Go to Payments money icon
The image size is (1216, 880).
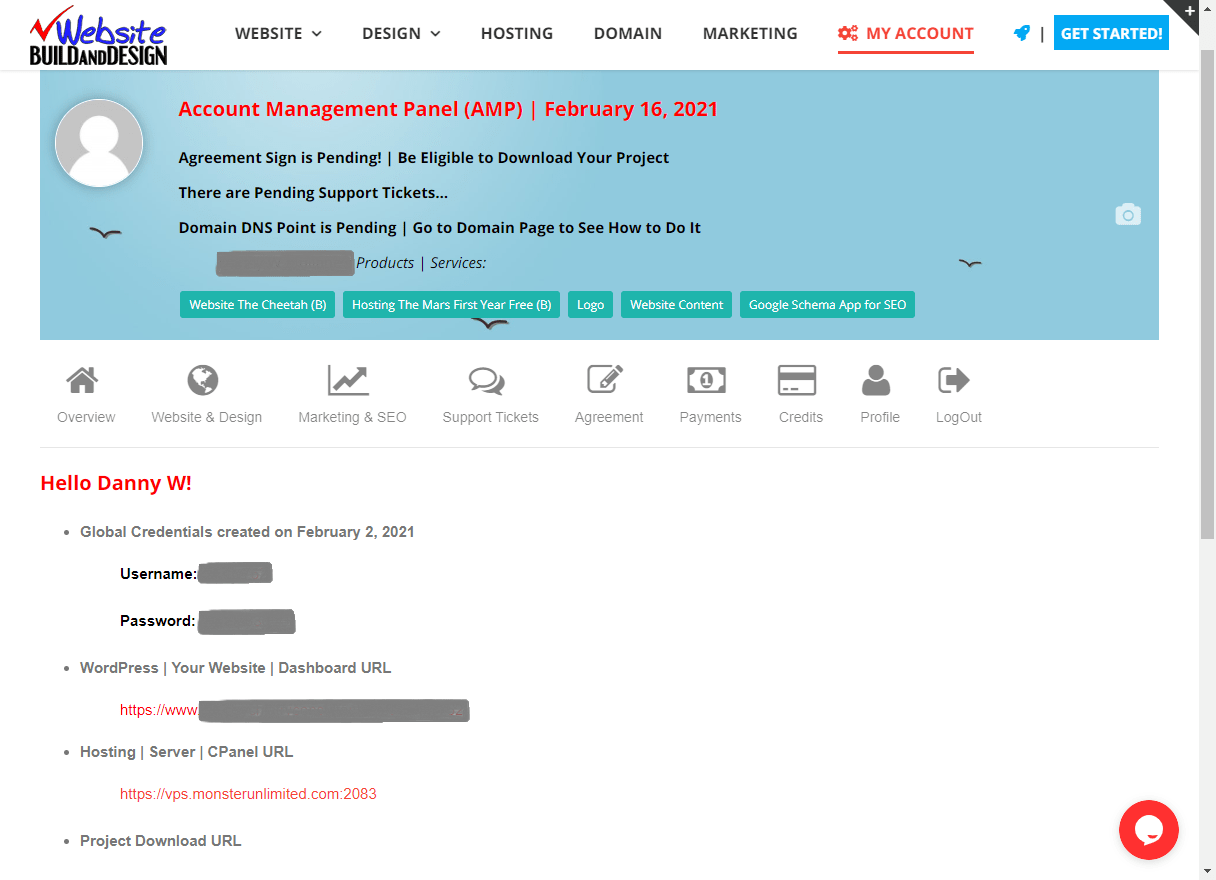(706, 381)
